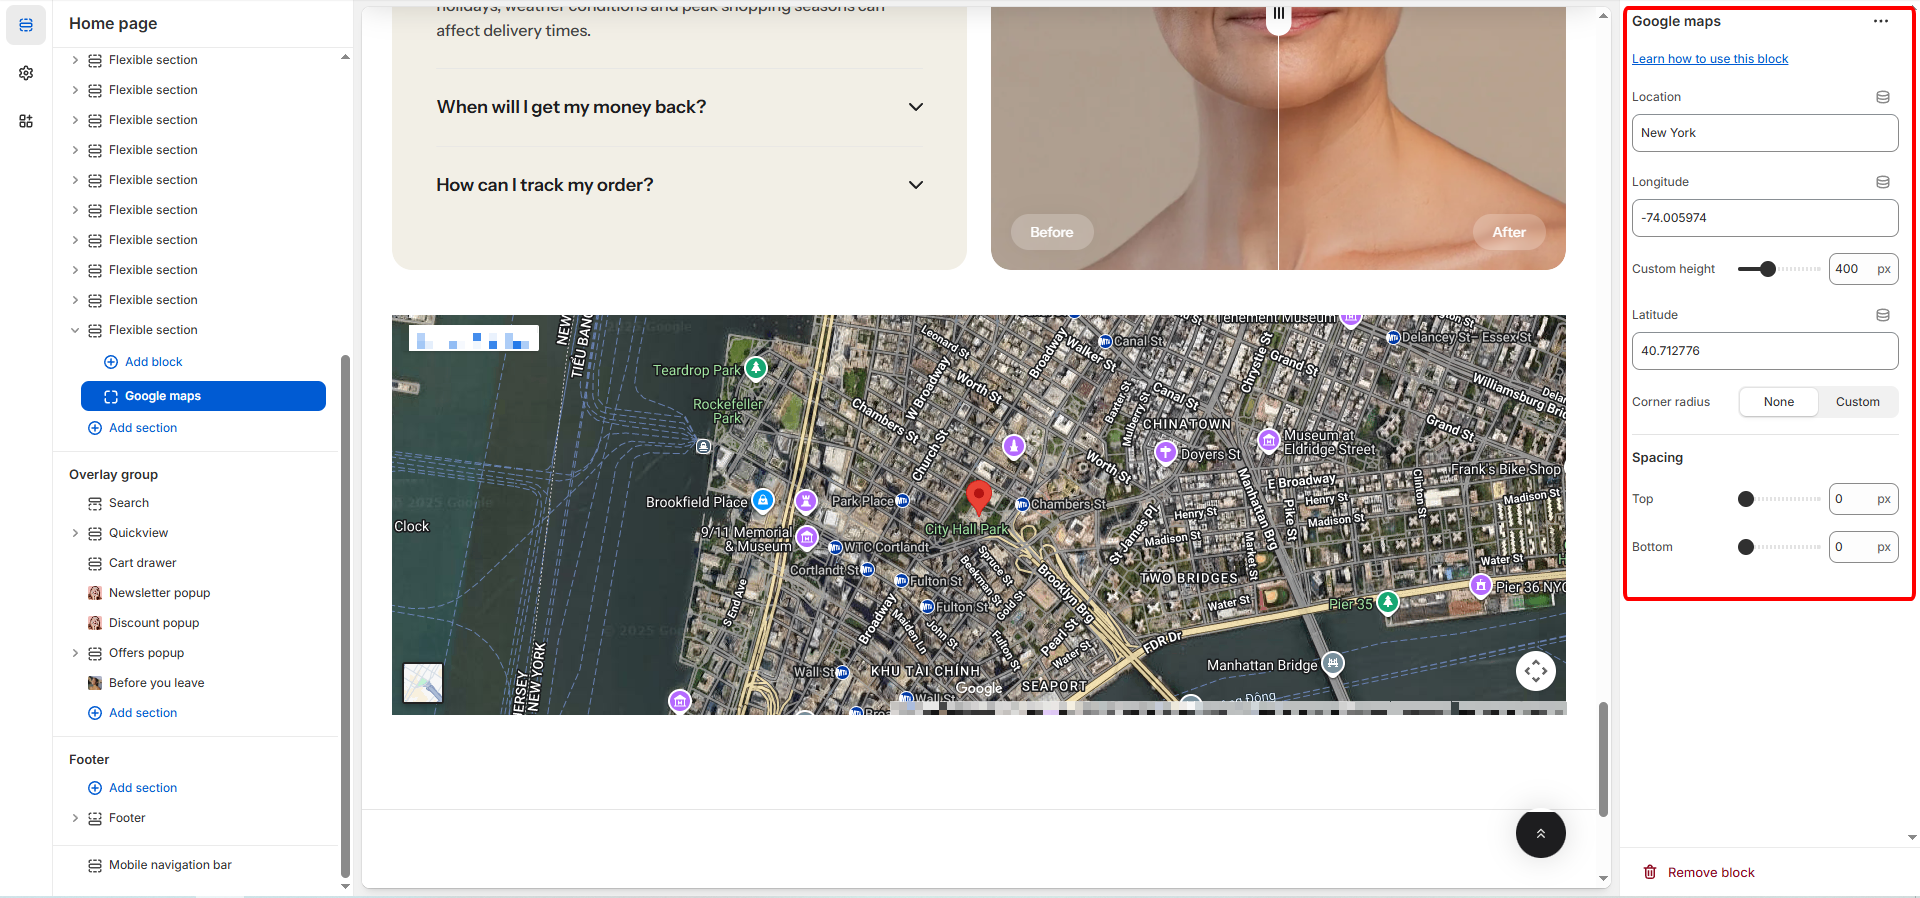
Task: Open 'Learn how to use this block' link
Action: pos(1709,59)
